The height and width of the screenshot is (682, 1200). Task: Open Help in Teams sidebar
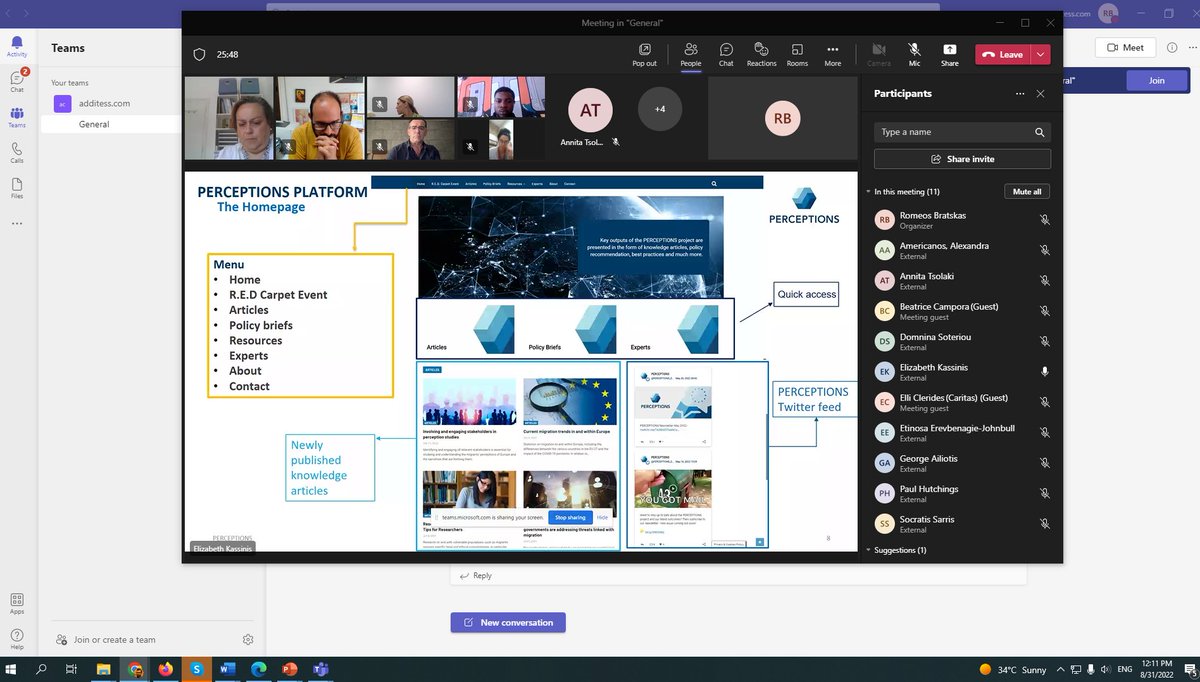(17, 638)
